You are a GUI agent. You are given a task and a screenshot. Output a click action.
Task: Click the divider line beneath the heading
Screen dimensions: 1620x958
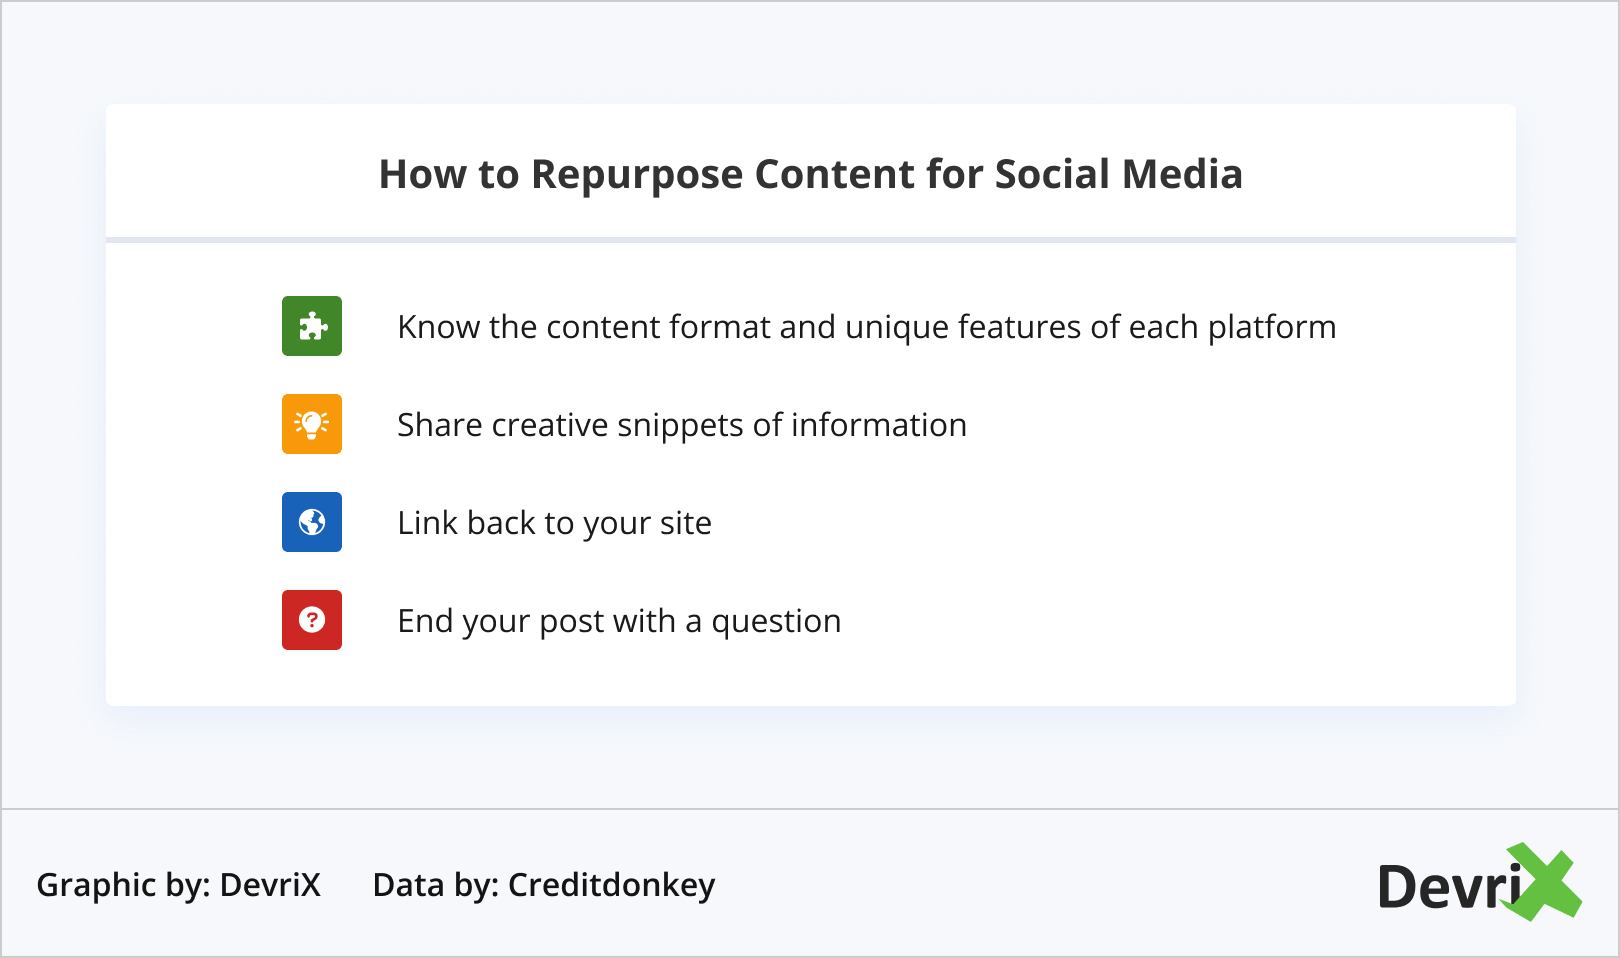(810, 240)
